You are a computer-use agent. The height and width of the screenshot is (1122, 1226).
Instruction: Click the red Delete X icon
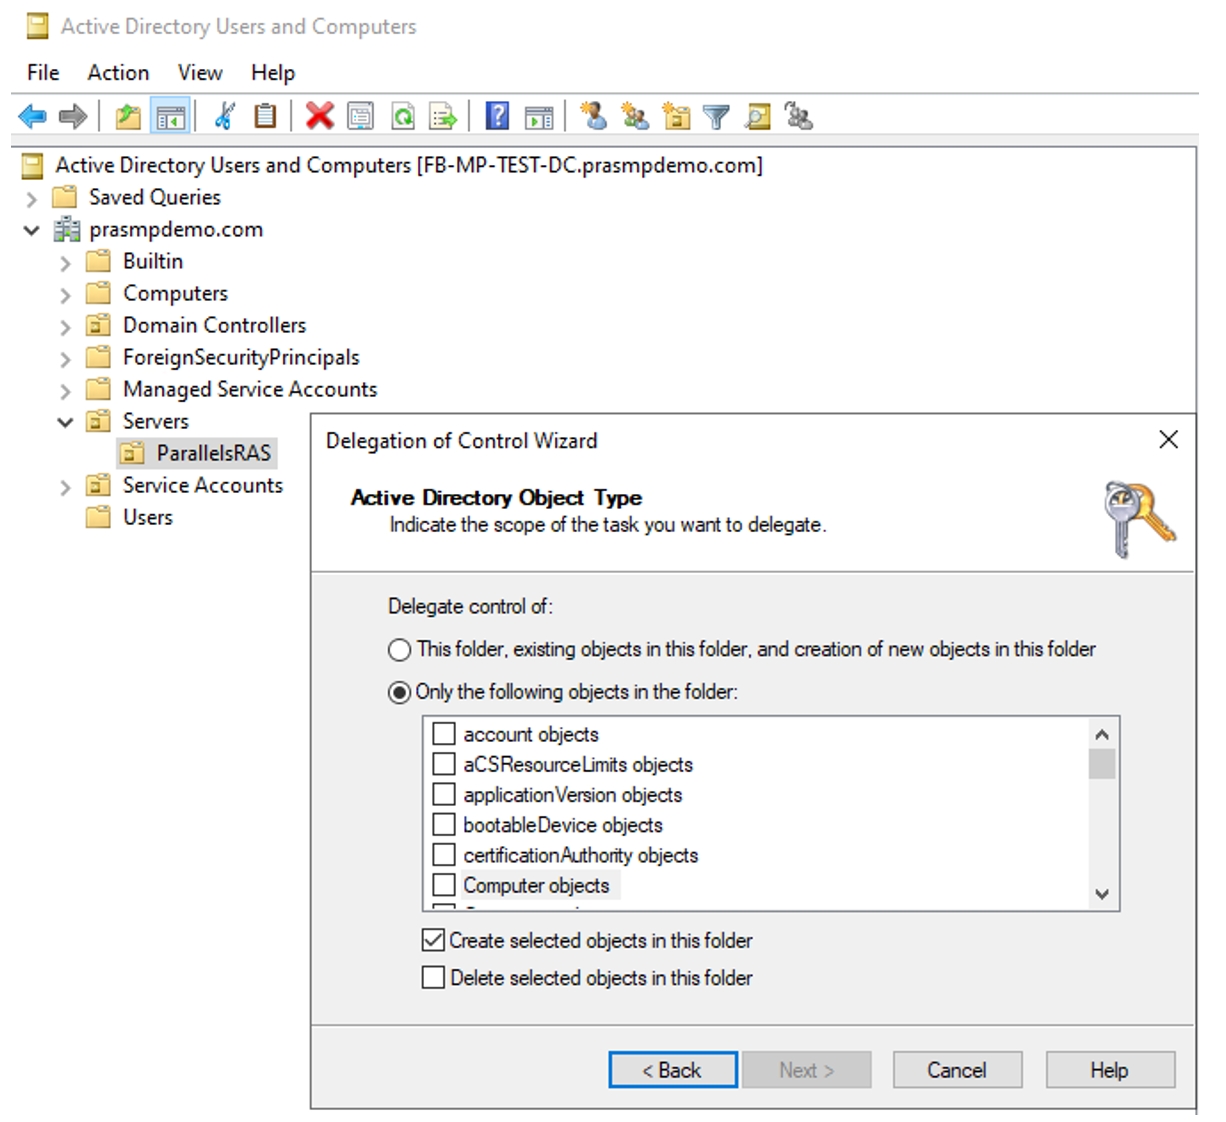[319, 117]
